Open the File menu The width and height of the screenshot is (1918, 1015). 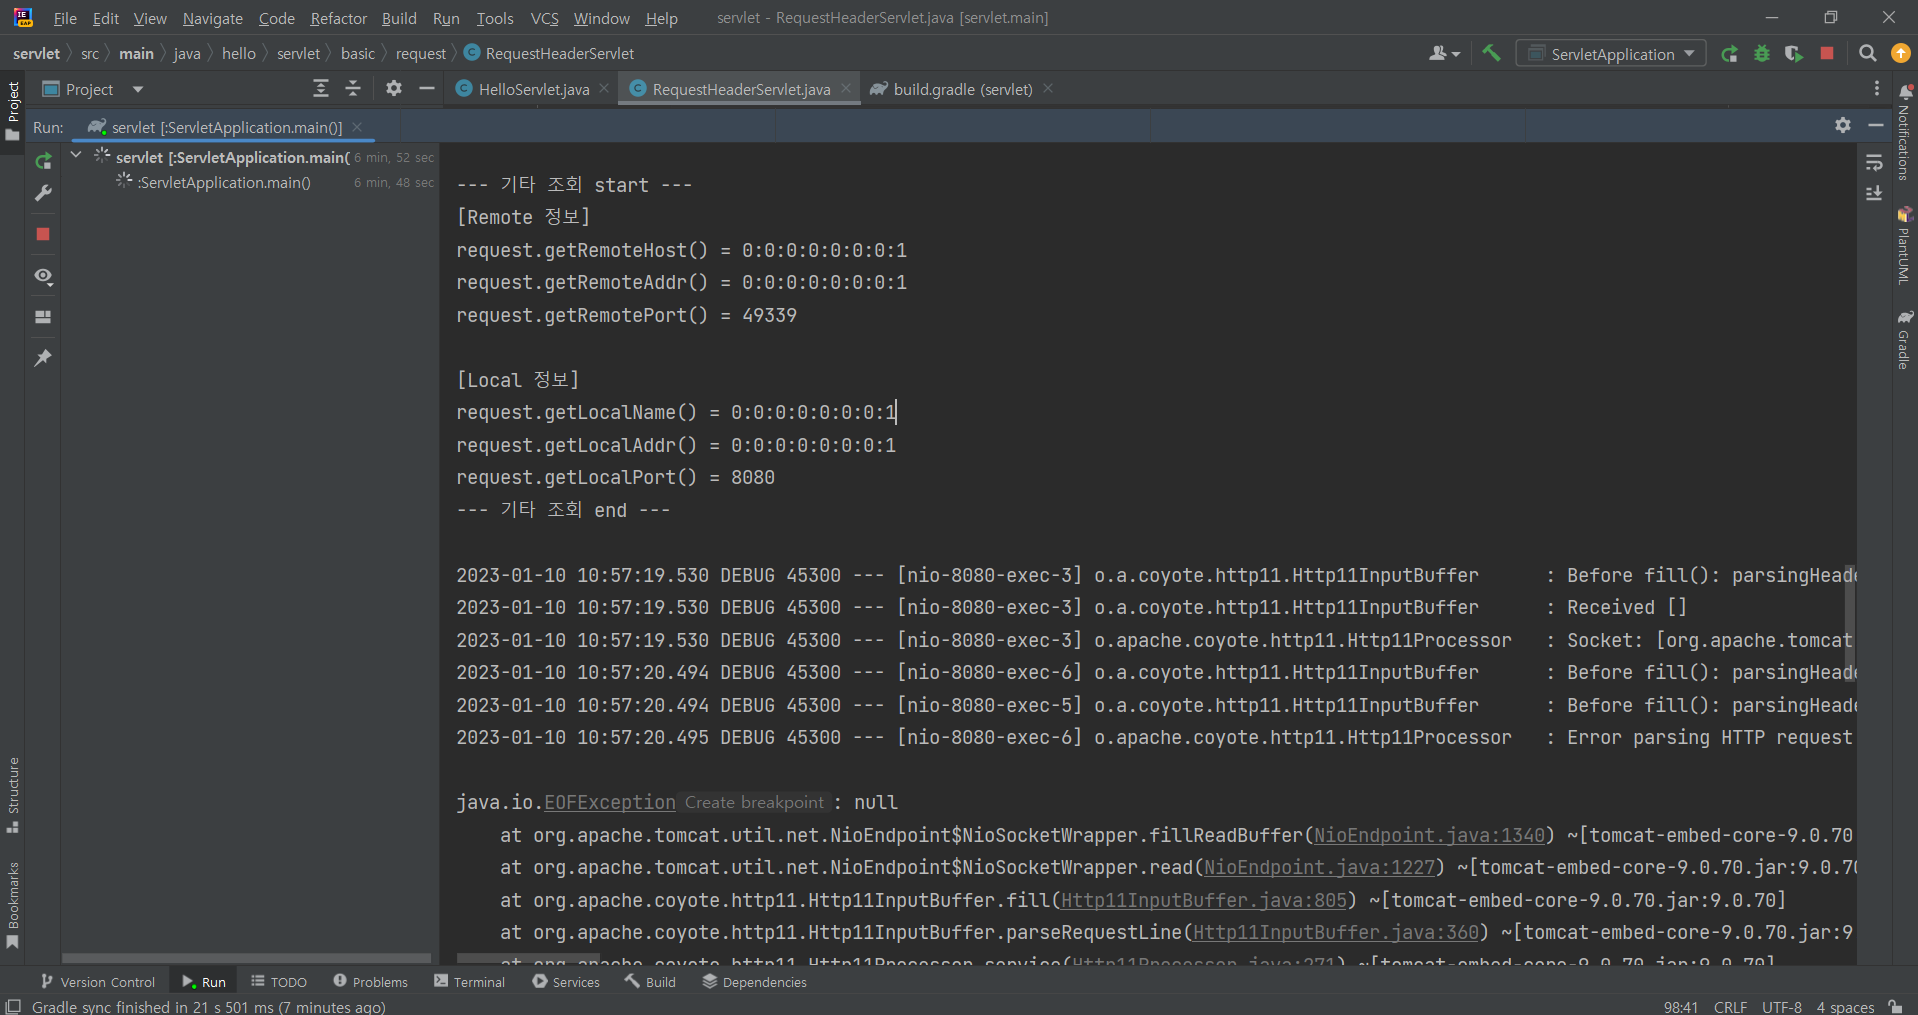[x=65, y=18]
